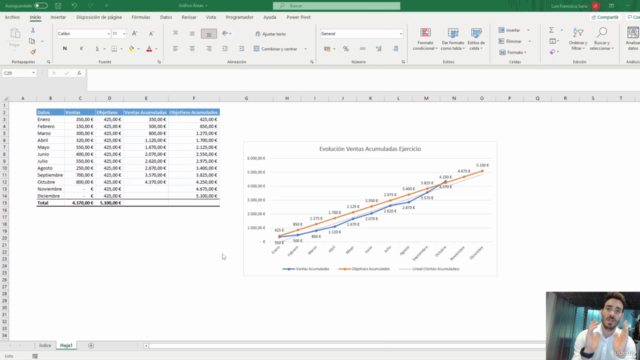Image resolution: width=640 pixels, height=360 pixels.
Task: Click the Copy icon in Portapapeles
Action: click(x=32, y=41)
